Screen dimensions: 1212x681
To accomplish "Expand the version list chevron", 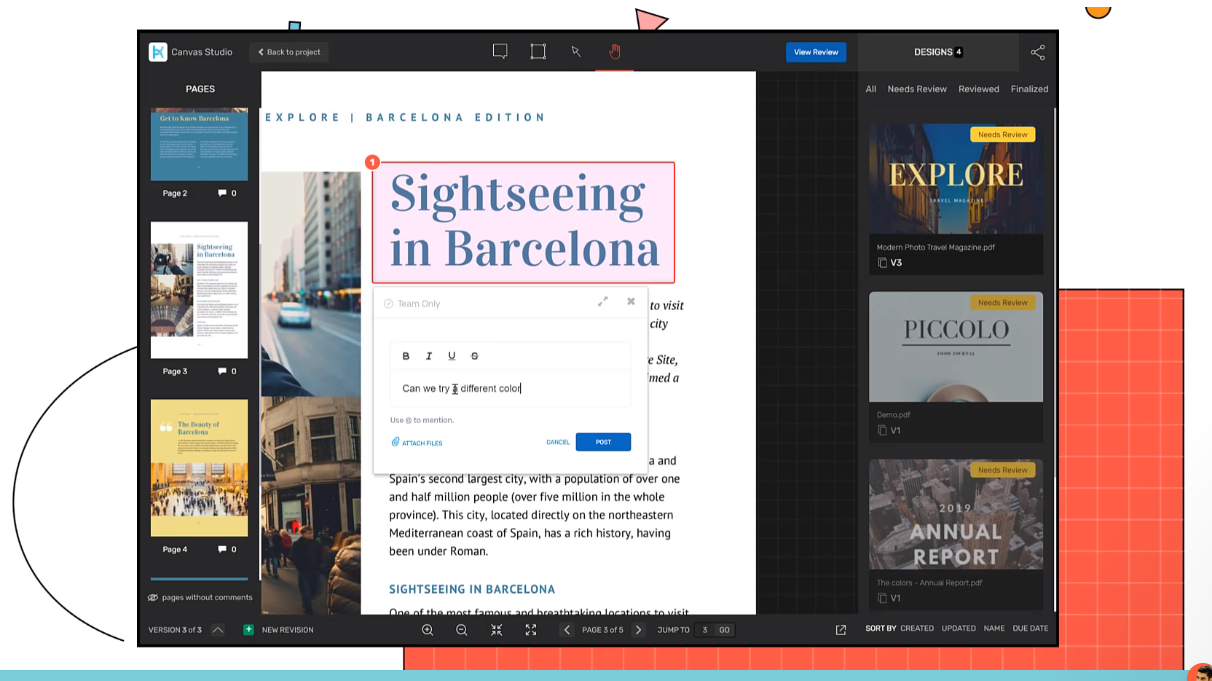I will 218,630.
